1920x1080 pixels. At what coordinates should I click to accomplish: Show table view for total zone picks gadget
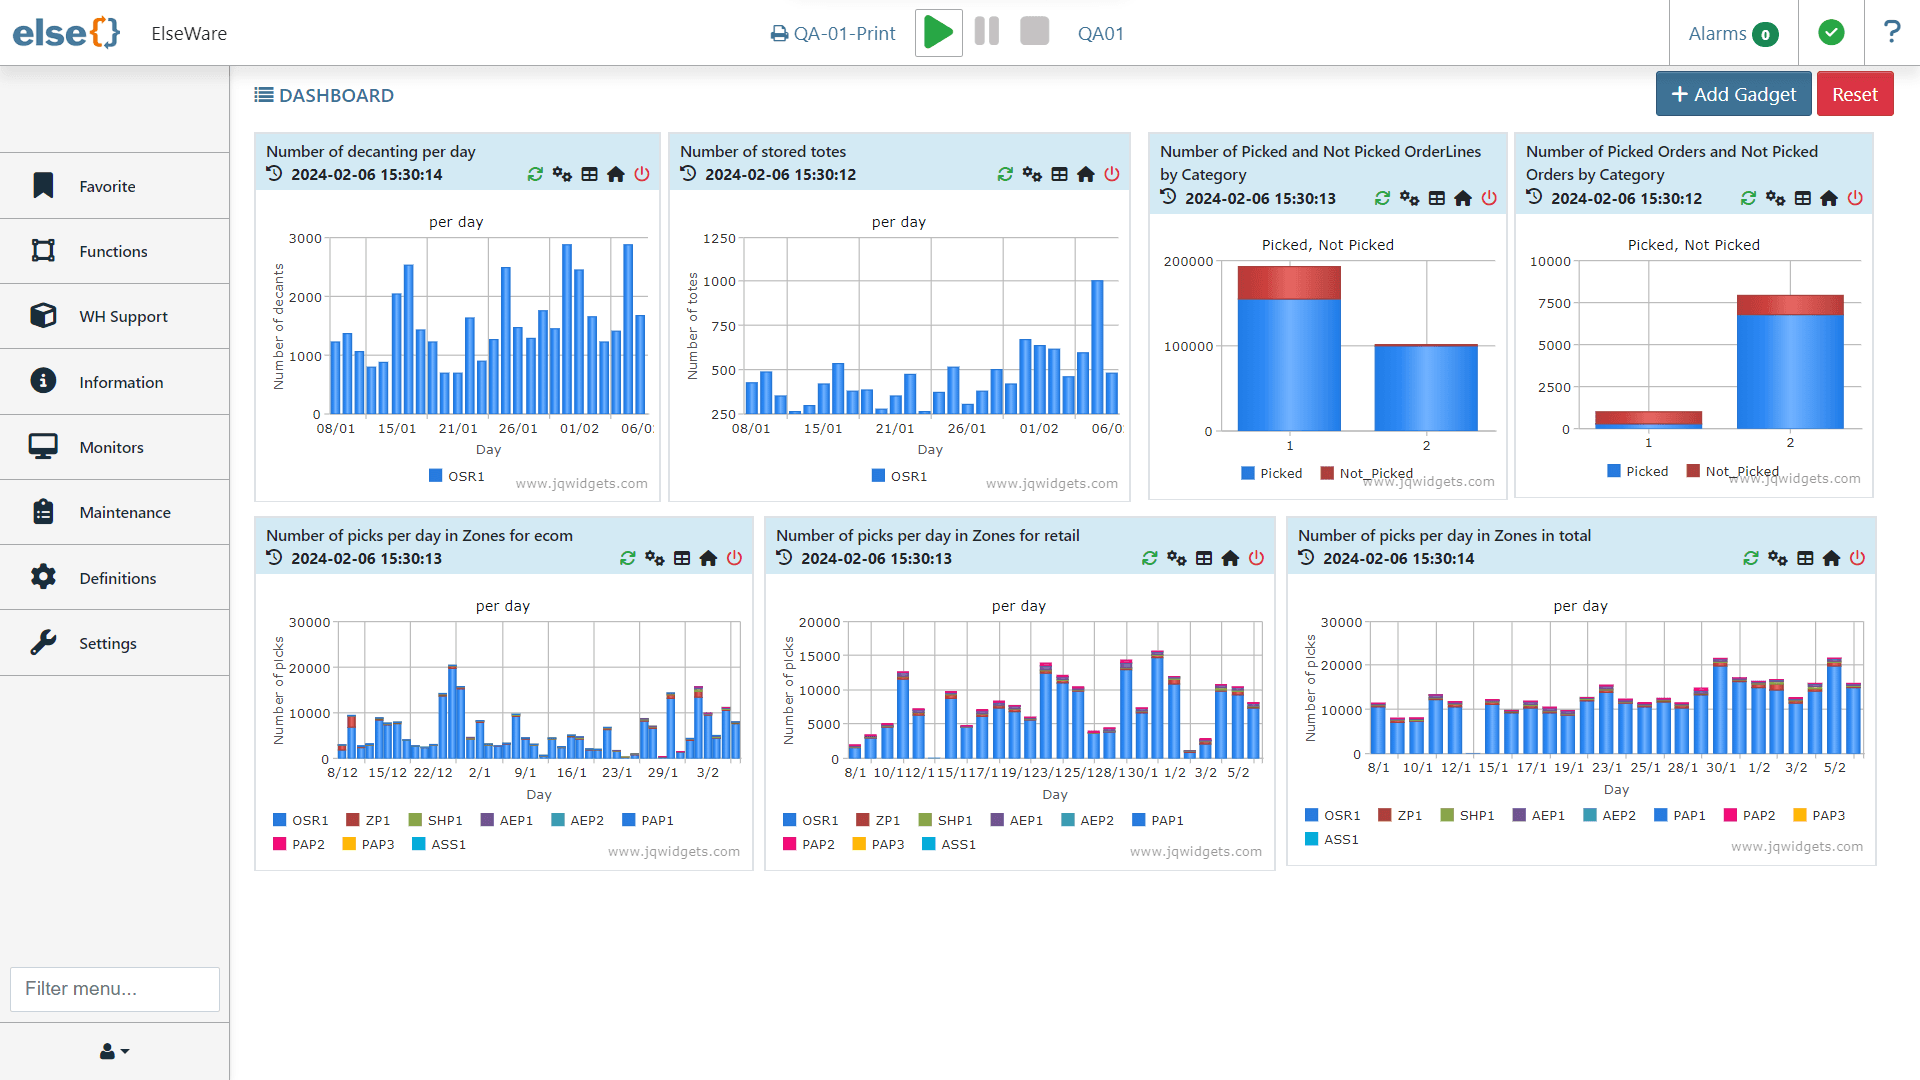tap(1804, 558)
